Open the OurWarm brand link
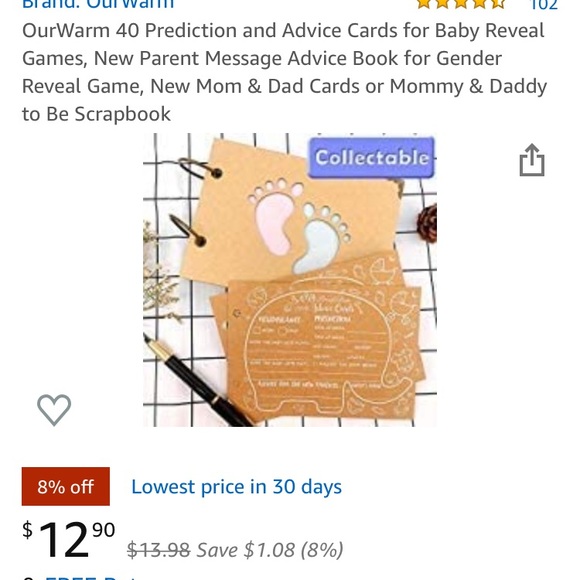Viewport: 580px width, 580px height. tap(98, 4)
